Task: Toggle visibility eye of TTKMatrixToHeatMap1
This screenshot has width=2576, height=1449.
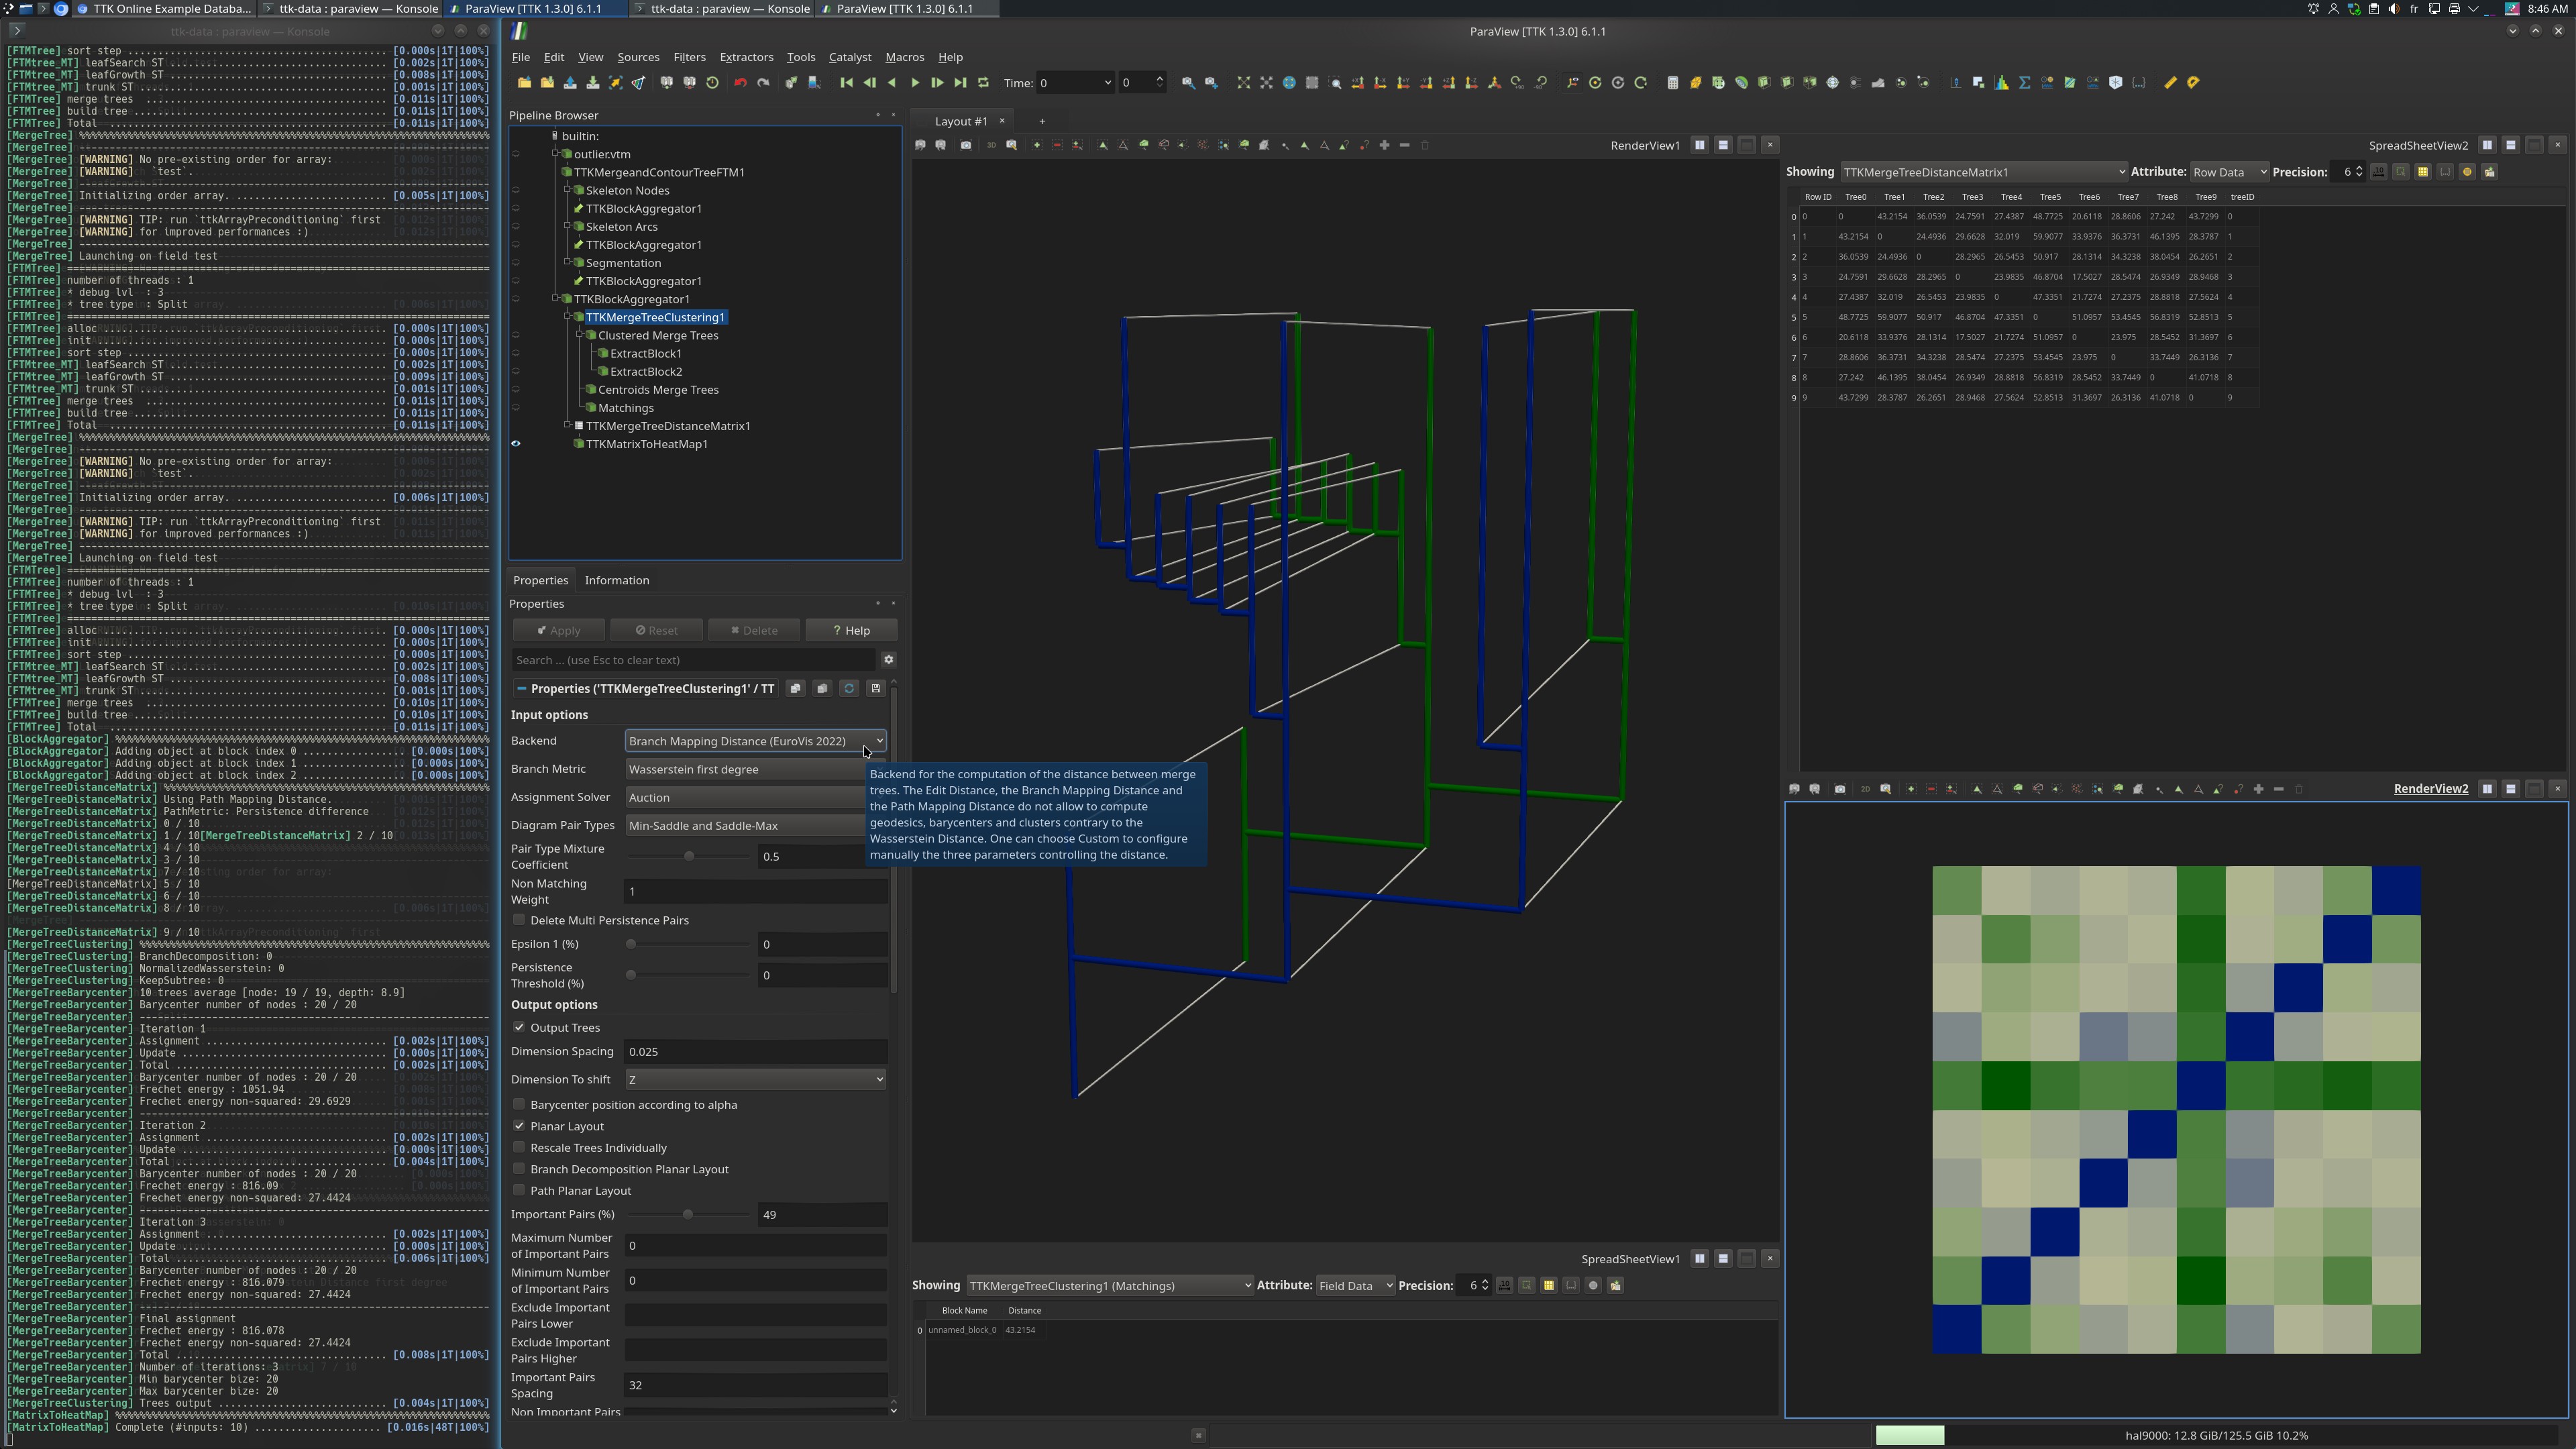Action: point(516,444)
